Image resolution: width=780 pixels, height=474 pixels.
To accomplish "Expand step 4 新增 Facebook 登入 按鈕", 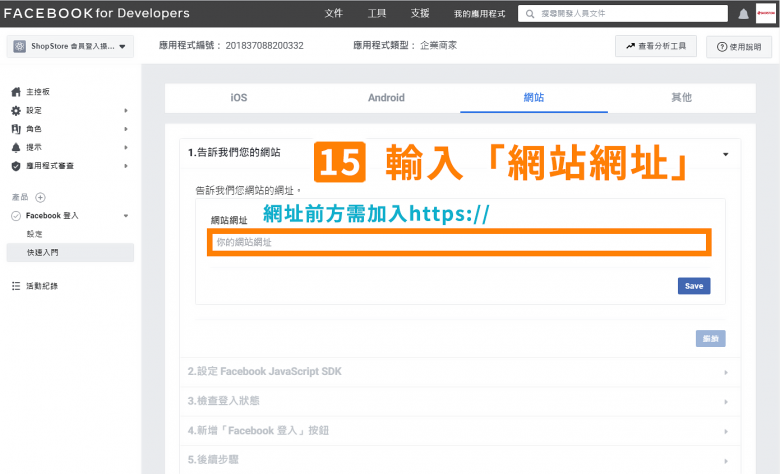I will (460, 431).
